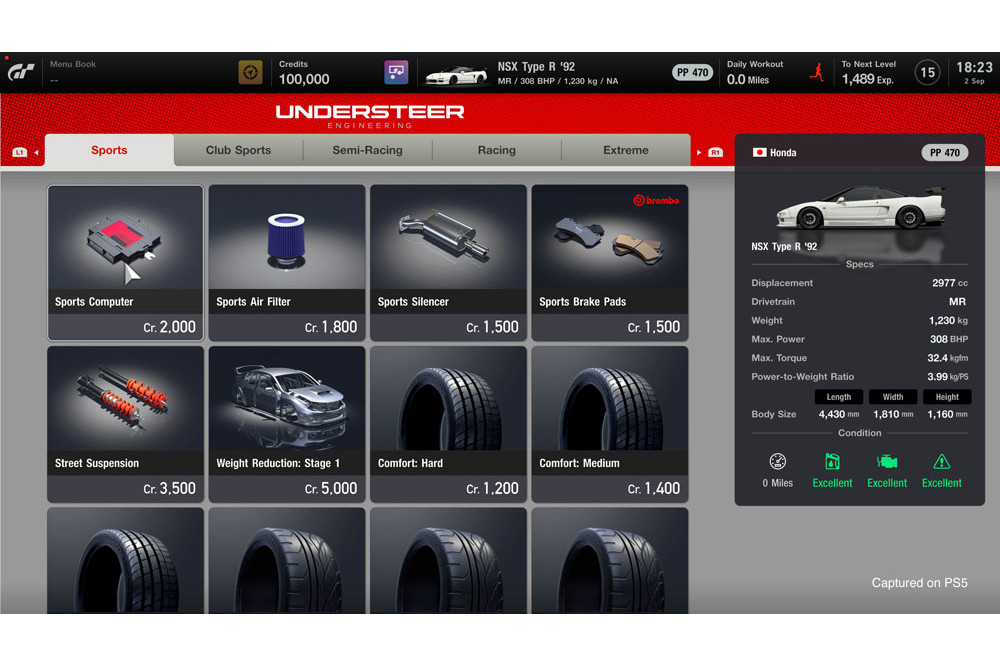
Task: Pick the Sports Brake Pads card
Action: coord(610,263)
